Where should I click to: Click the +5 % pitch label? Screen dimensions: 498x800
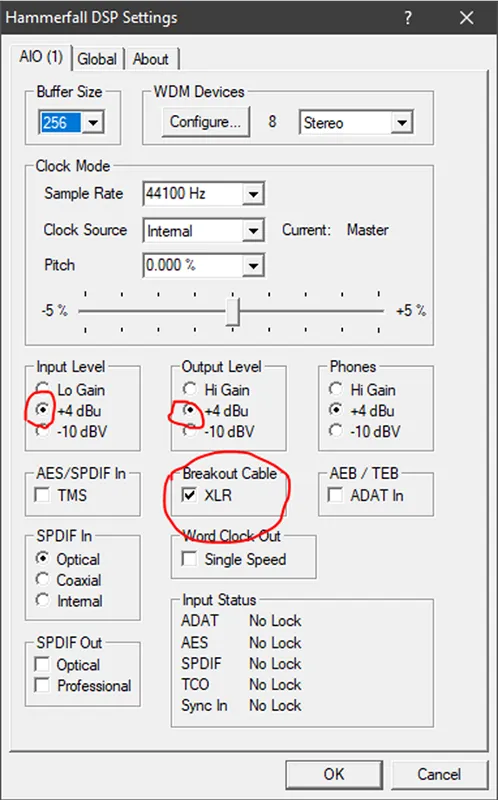point(411,310)
